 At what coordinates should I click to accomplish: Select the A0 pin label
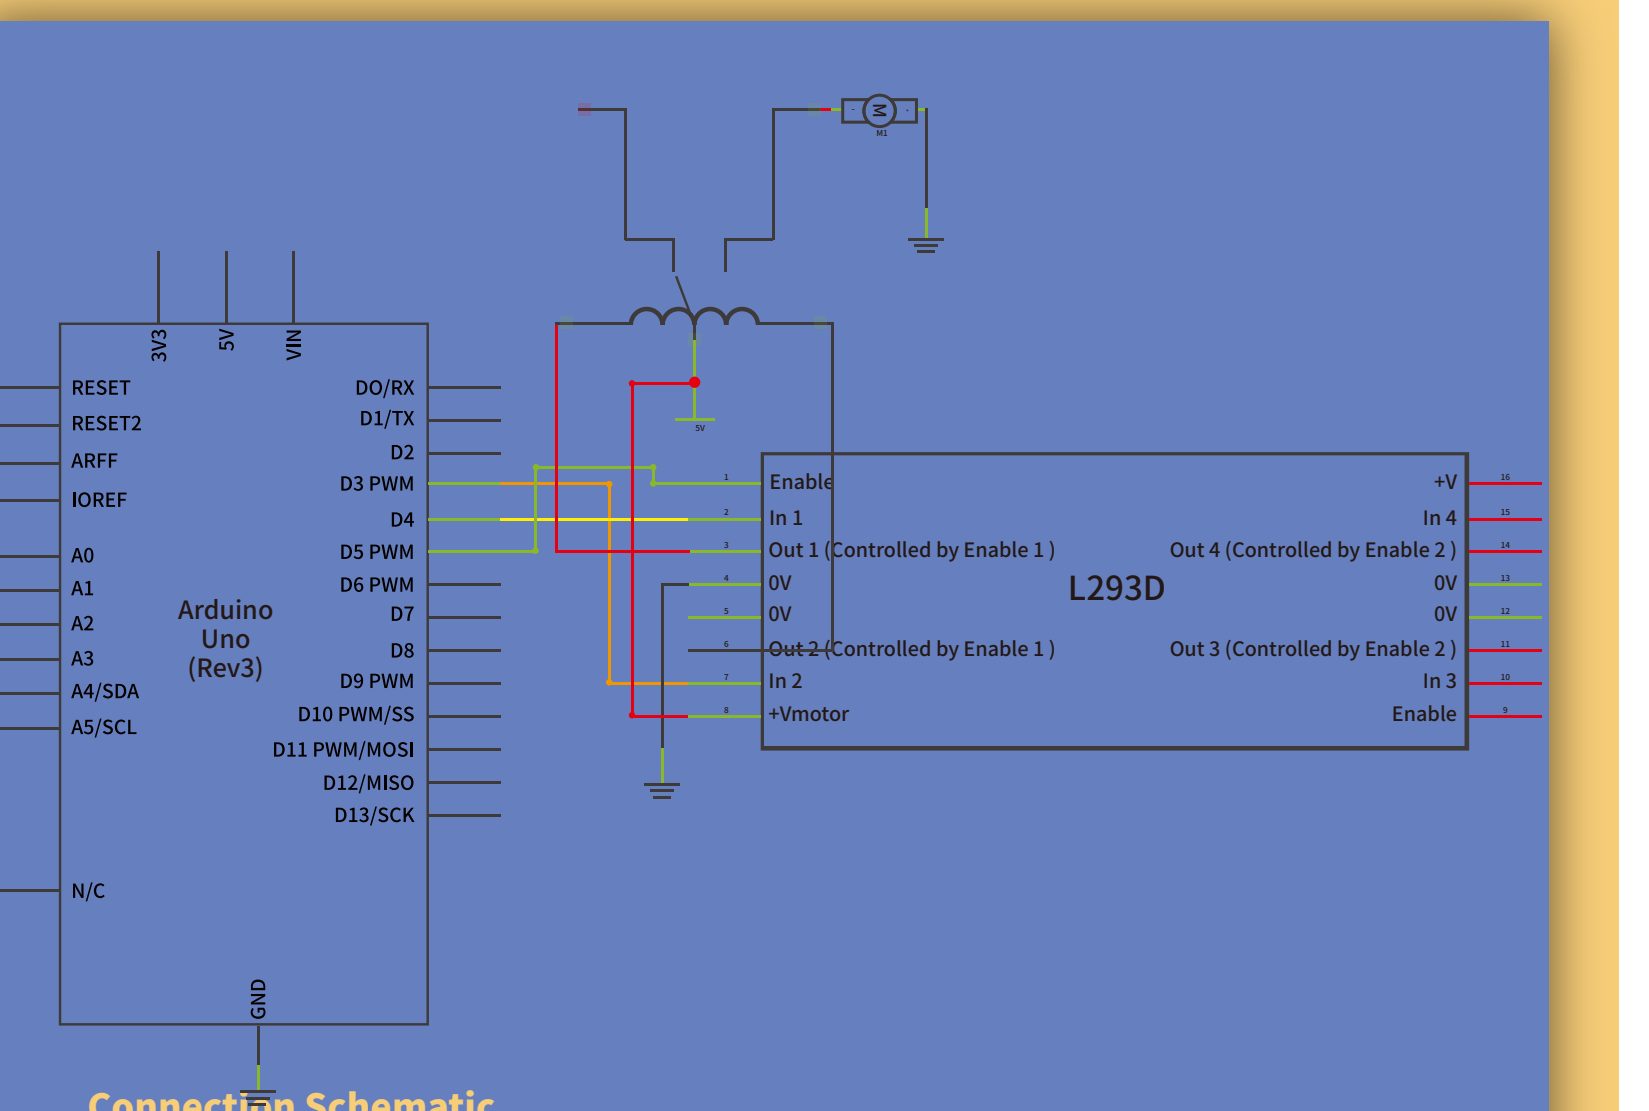(83, 556)
